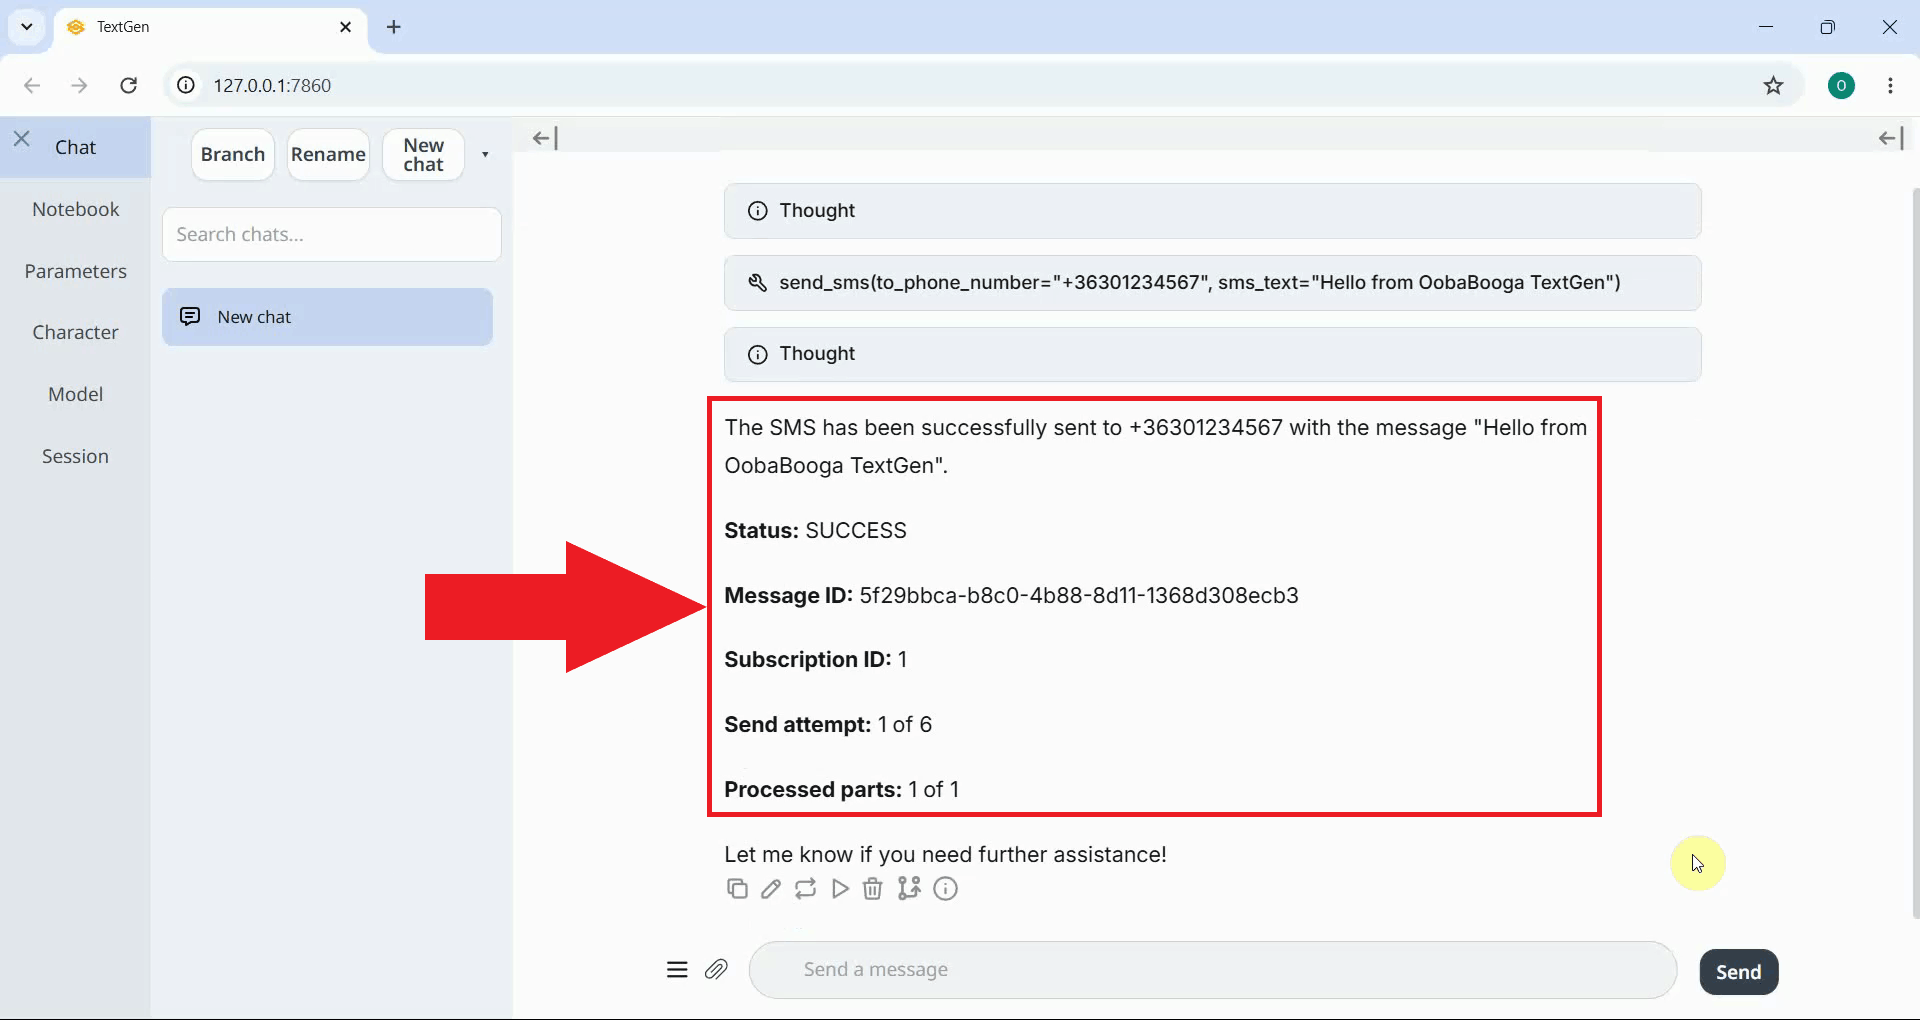The width and height of the screenshot is (1920, 1020).
Task: Open the Parameters tab
Action: (x=75, y=271)
